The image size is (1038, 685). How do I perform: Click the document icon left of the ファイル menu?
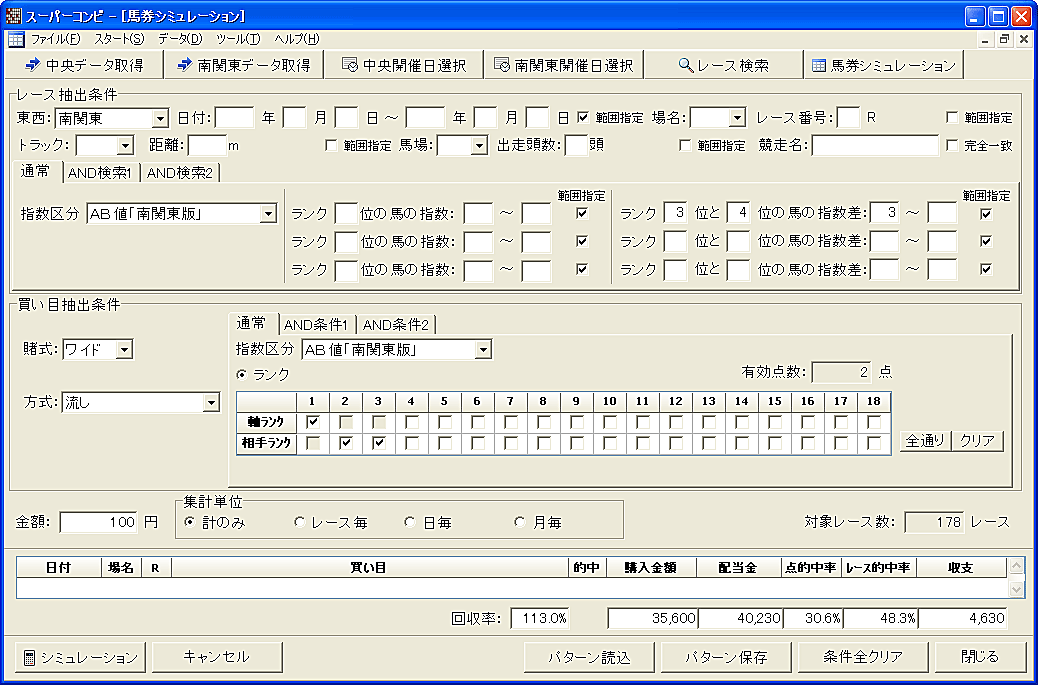[16, 39]
